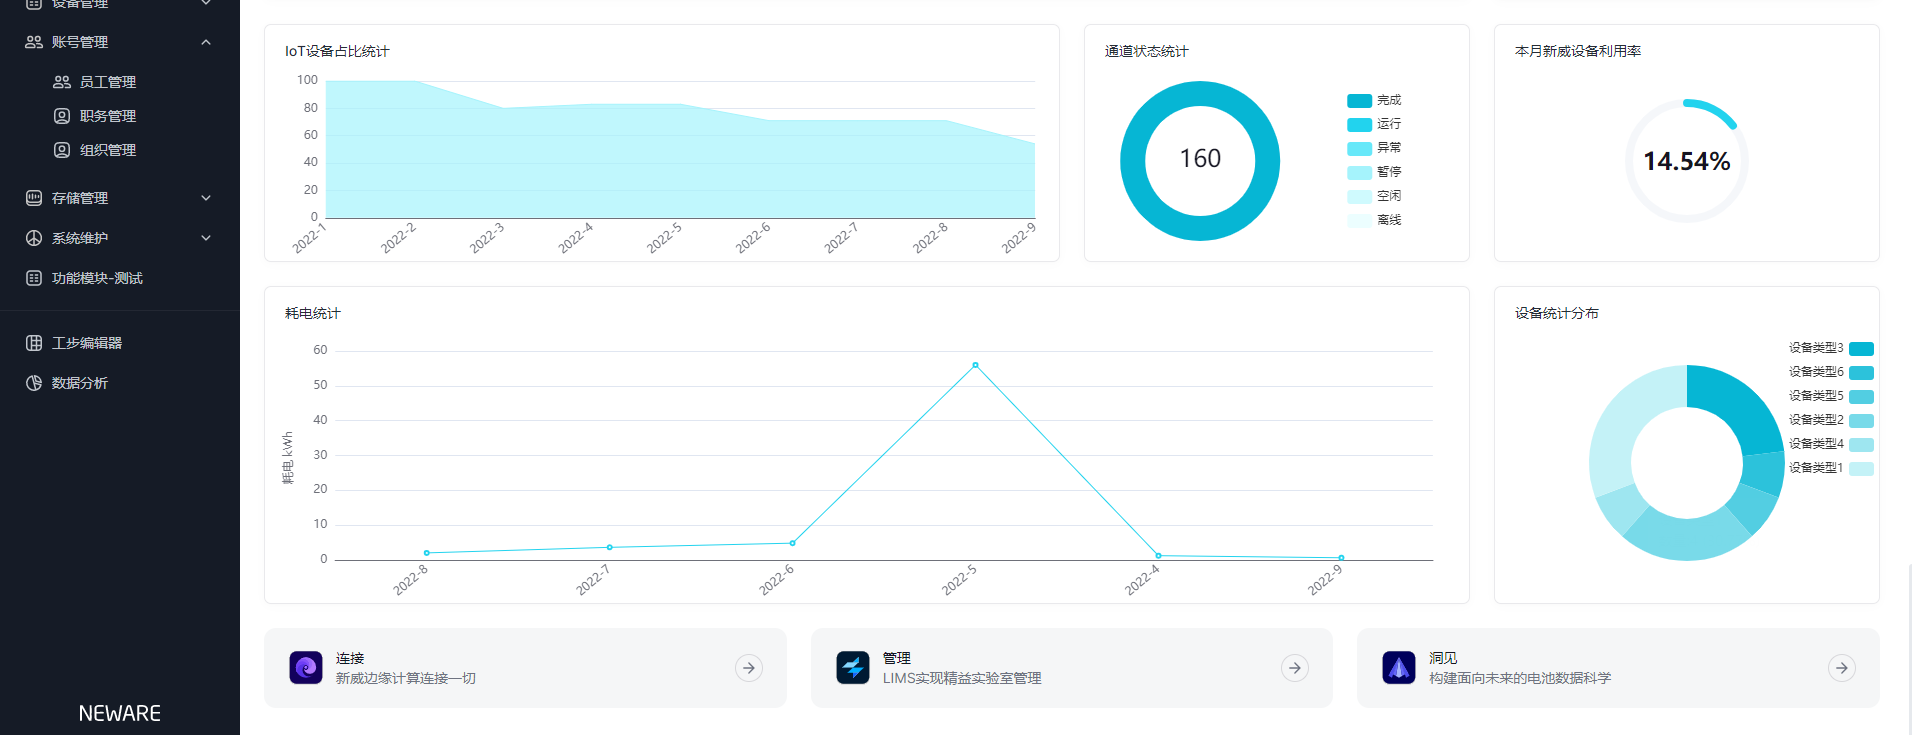Click the IoT设备占比统计 chart title

click(x=337, y=51)
